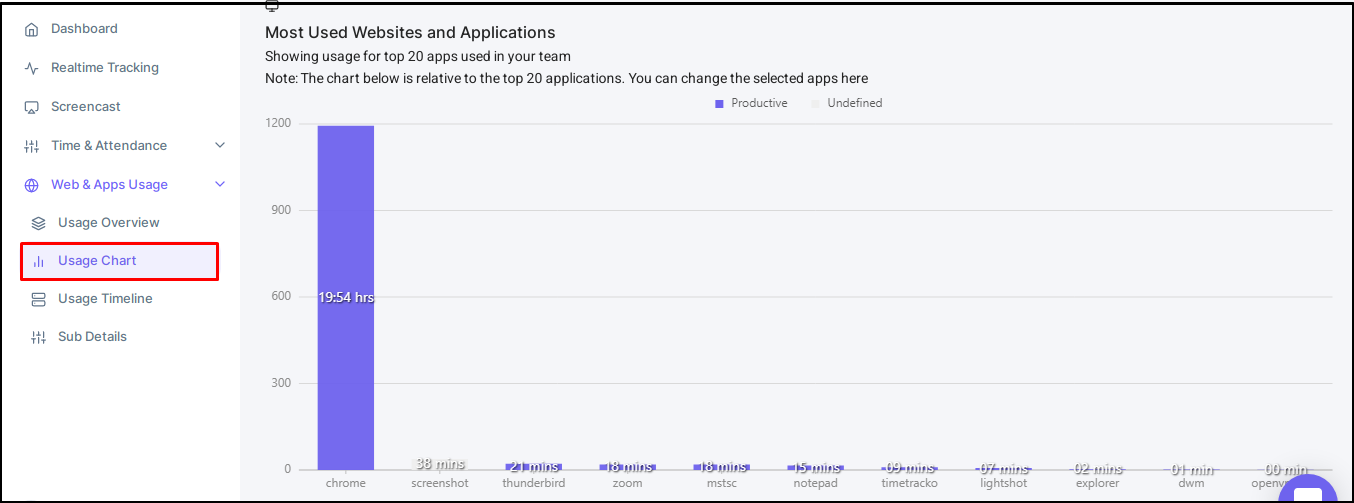Viewport: 1354px width, 503px height.
Task: Expand the Time & Attendance chevron
Action: pos(220,146)
